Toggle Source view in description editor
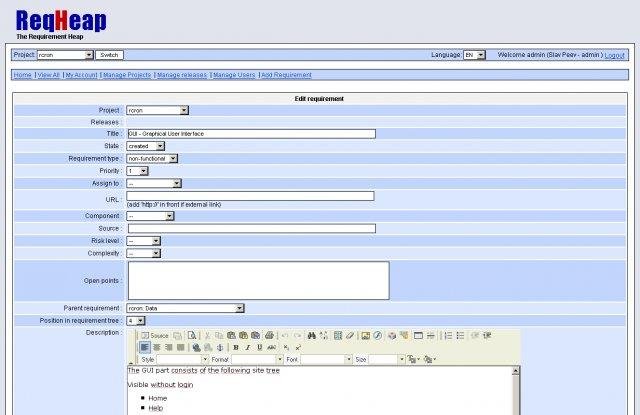640x415 pixels. [155, 335]
